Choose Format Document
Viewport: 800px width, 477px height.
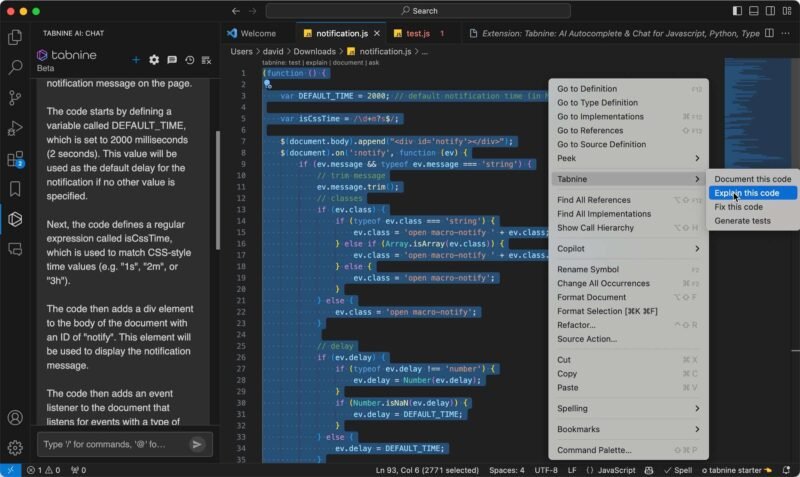pyautogui.click(x=628, y=297)
